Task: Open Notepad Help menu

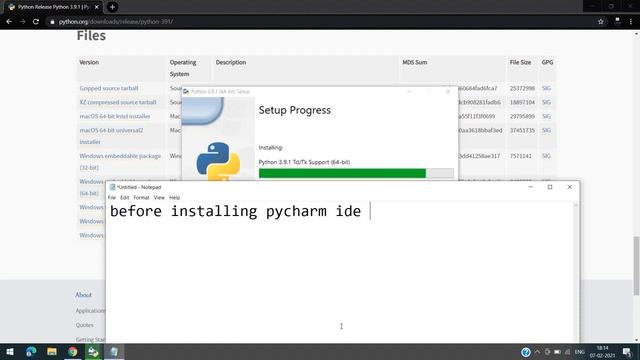Action: pyautogui.click(x=175, y=198)
